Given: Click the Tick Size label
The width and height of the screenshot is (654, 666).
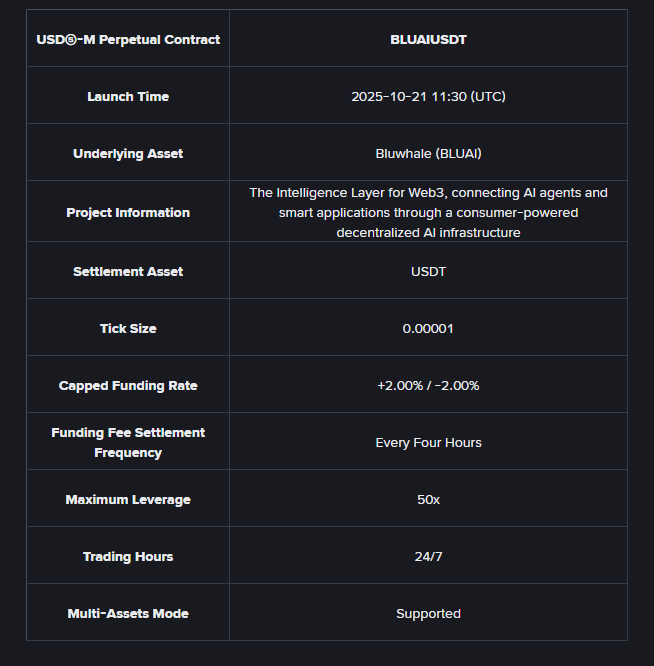Looking at the screenshot, I should coord(128,329).
